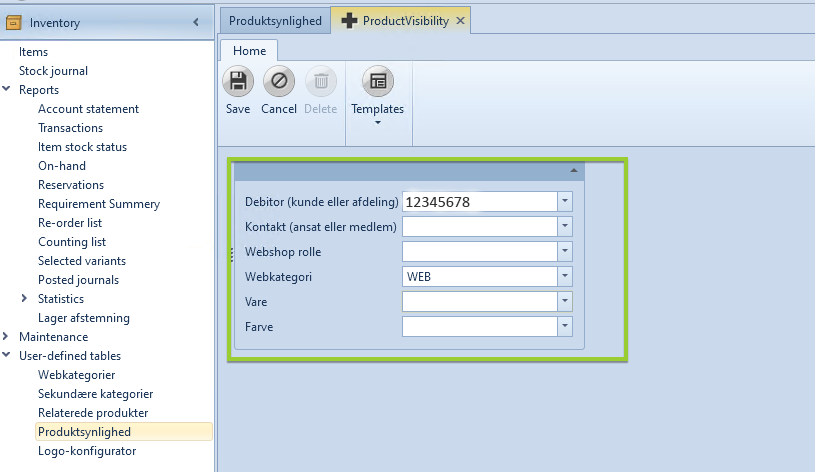Open the Transactions report
Screen dimensions: 815x472
click(x=70, y=128)
